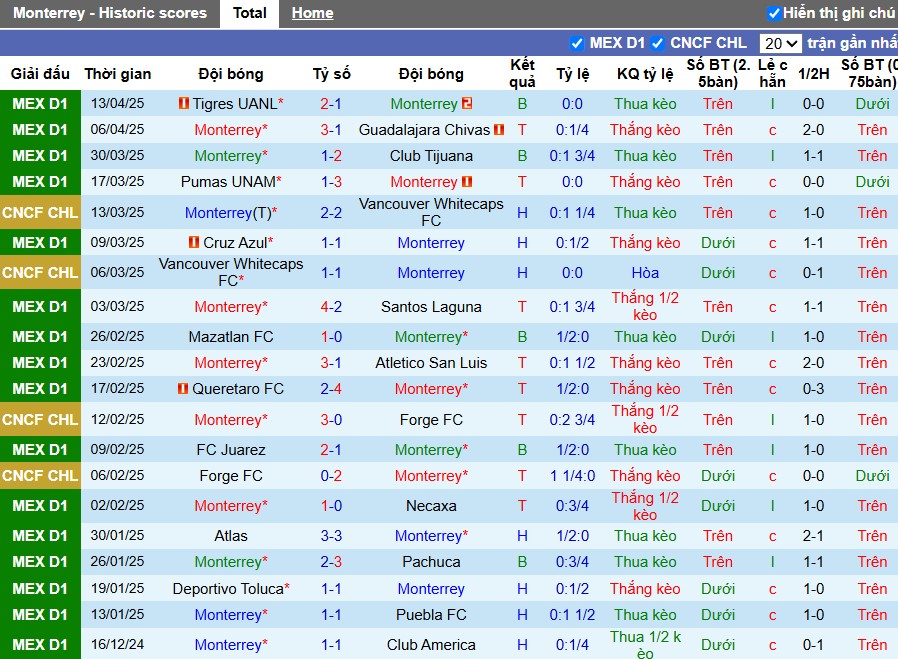
Task: Click the Kết quả column header
Action: (x=522, y=73)
